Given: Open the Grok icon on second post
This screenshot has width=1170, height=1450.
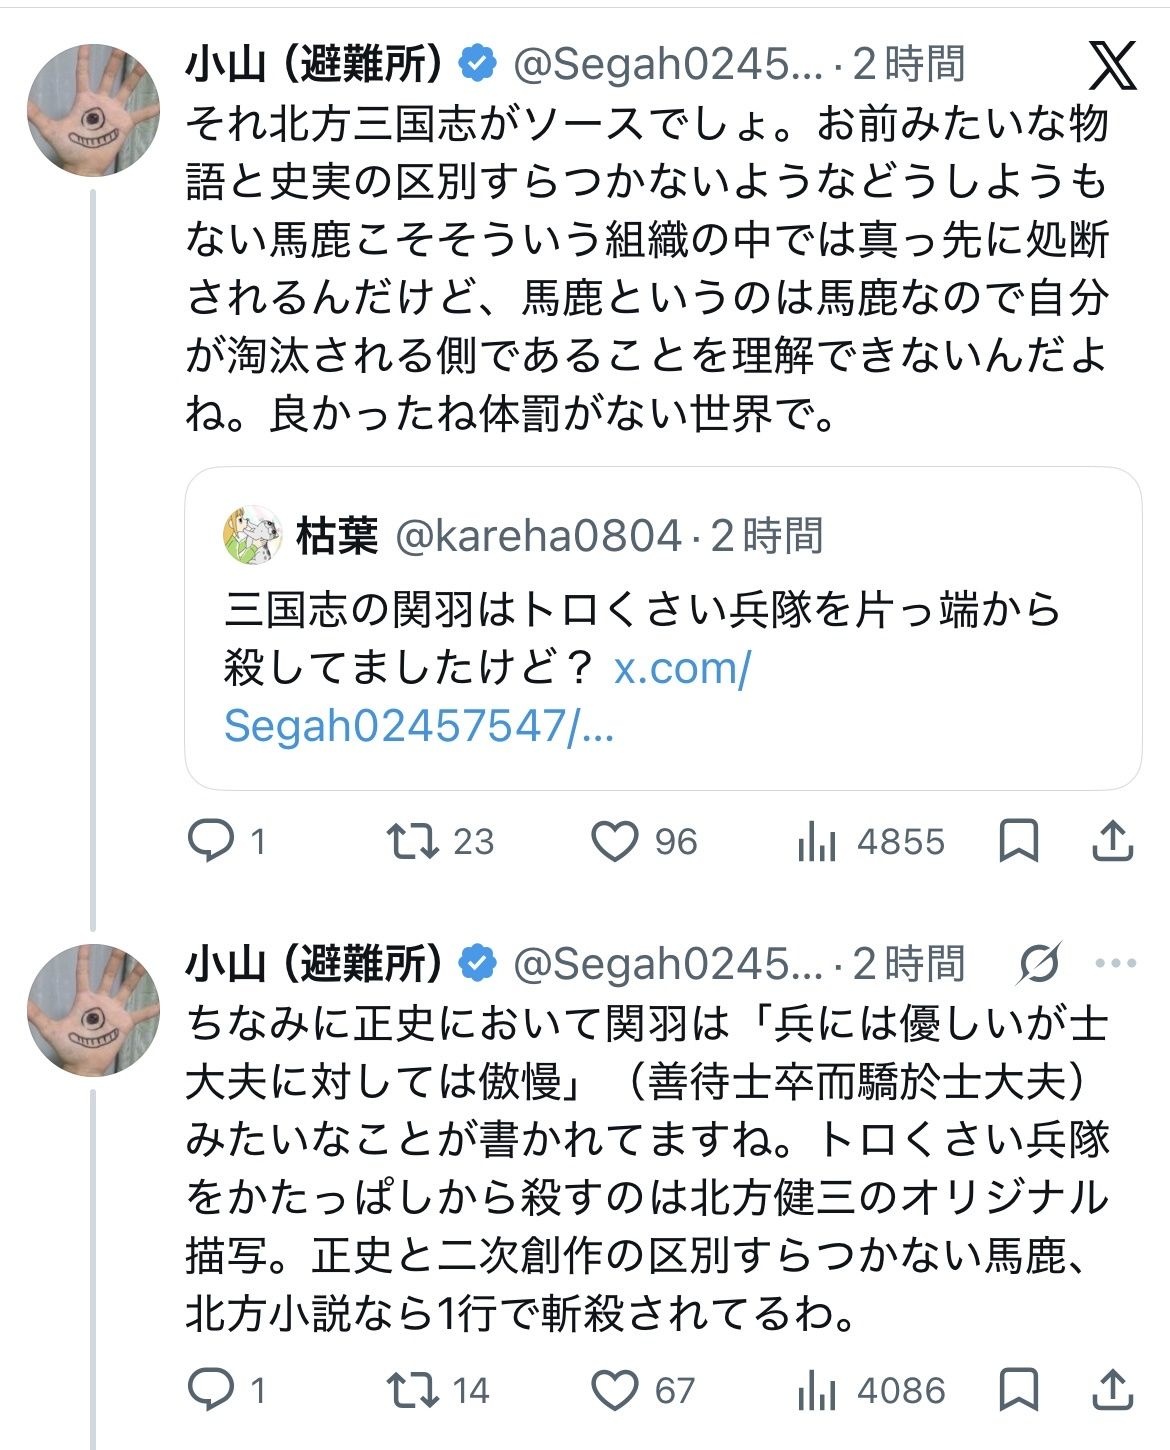Looking at the screenshot, I should point(1039,964).
